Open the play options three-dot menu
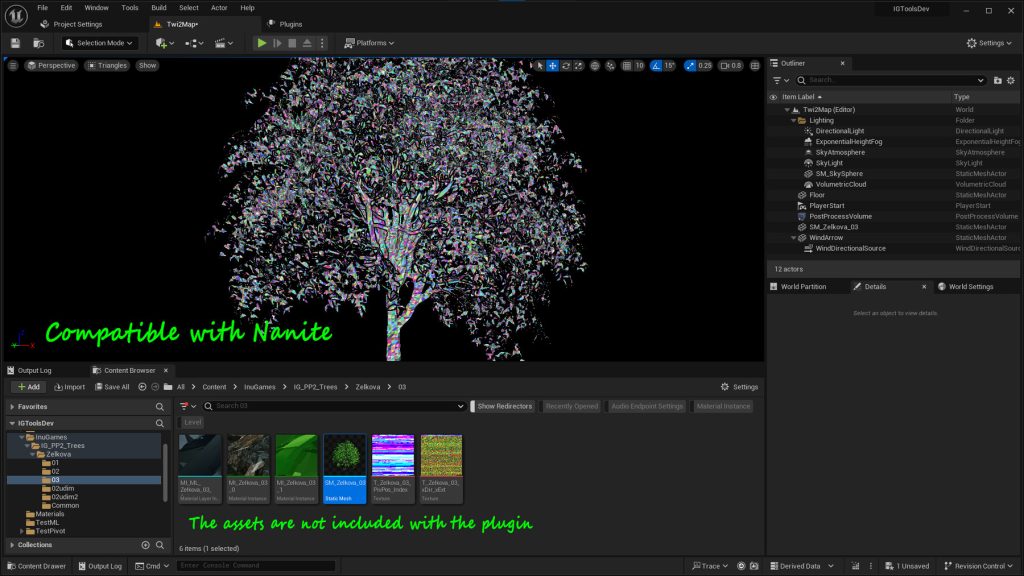This screenshot has width=1024, height=576. coord(322,43)
